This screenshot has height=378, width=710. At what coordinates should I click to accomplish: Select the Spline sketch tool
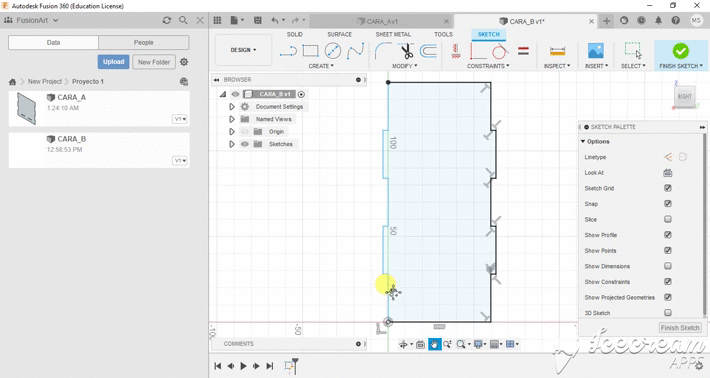tap(355, 51)
